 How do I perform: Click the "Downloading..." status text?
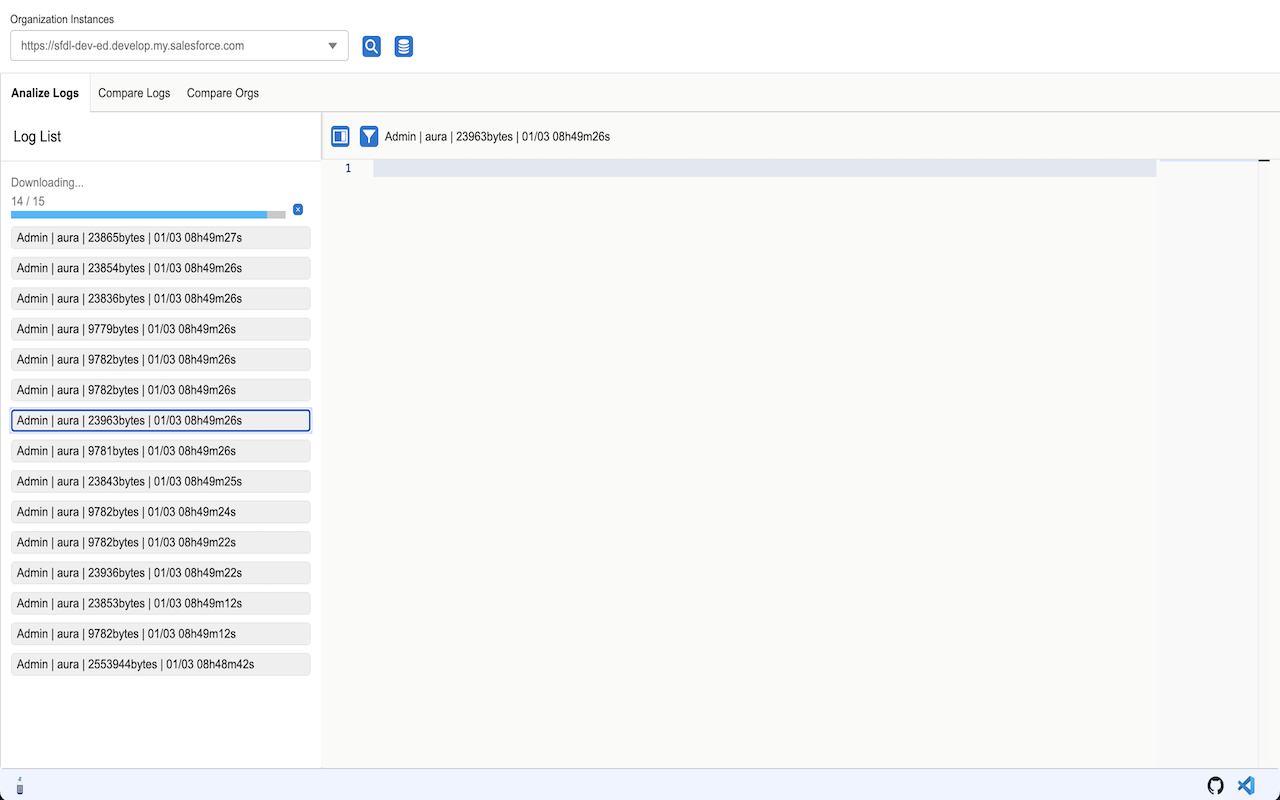(47, 183)
